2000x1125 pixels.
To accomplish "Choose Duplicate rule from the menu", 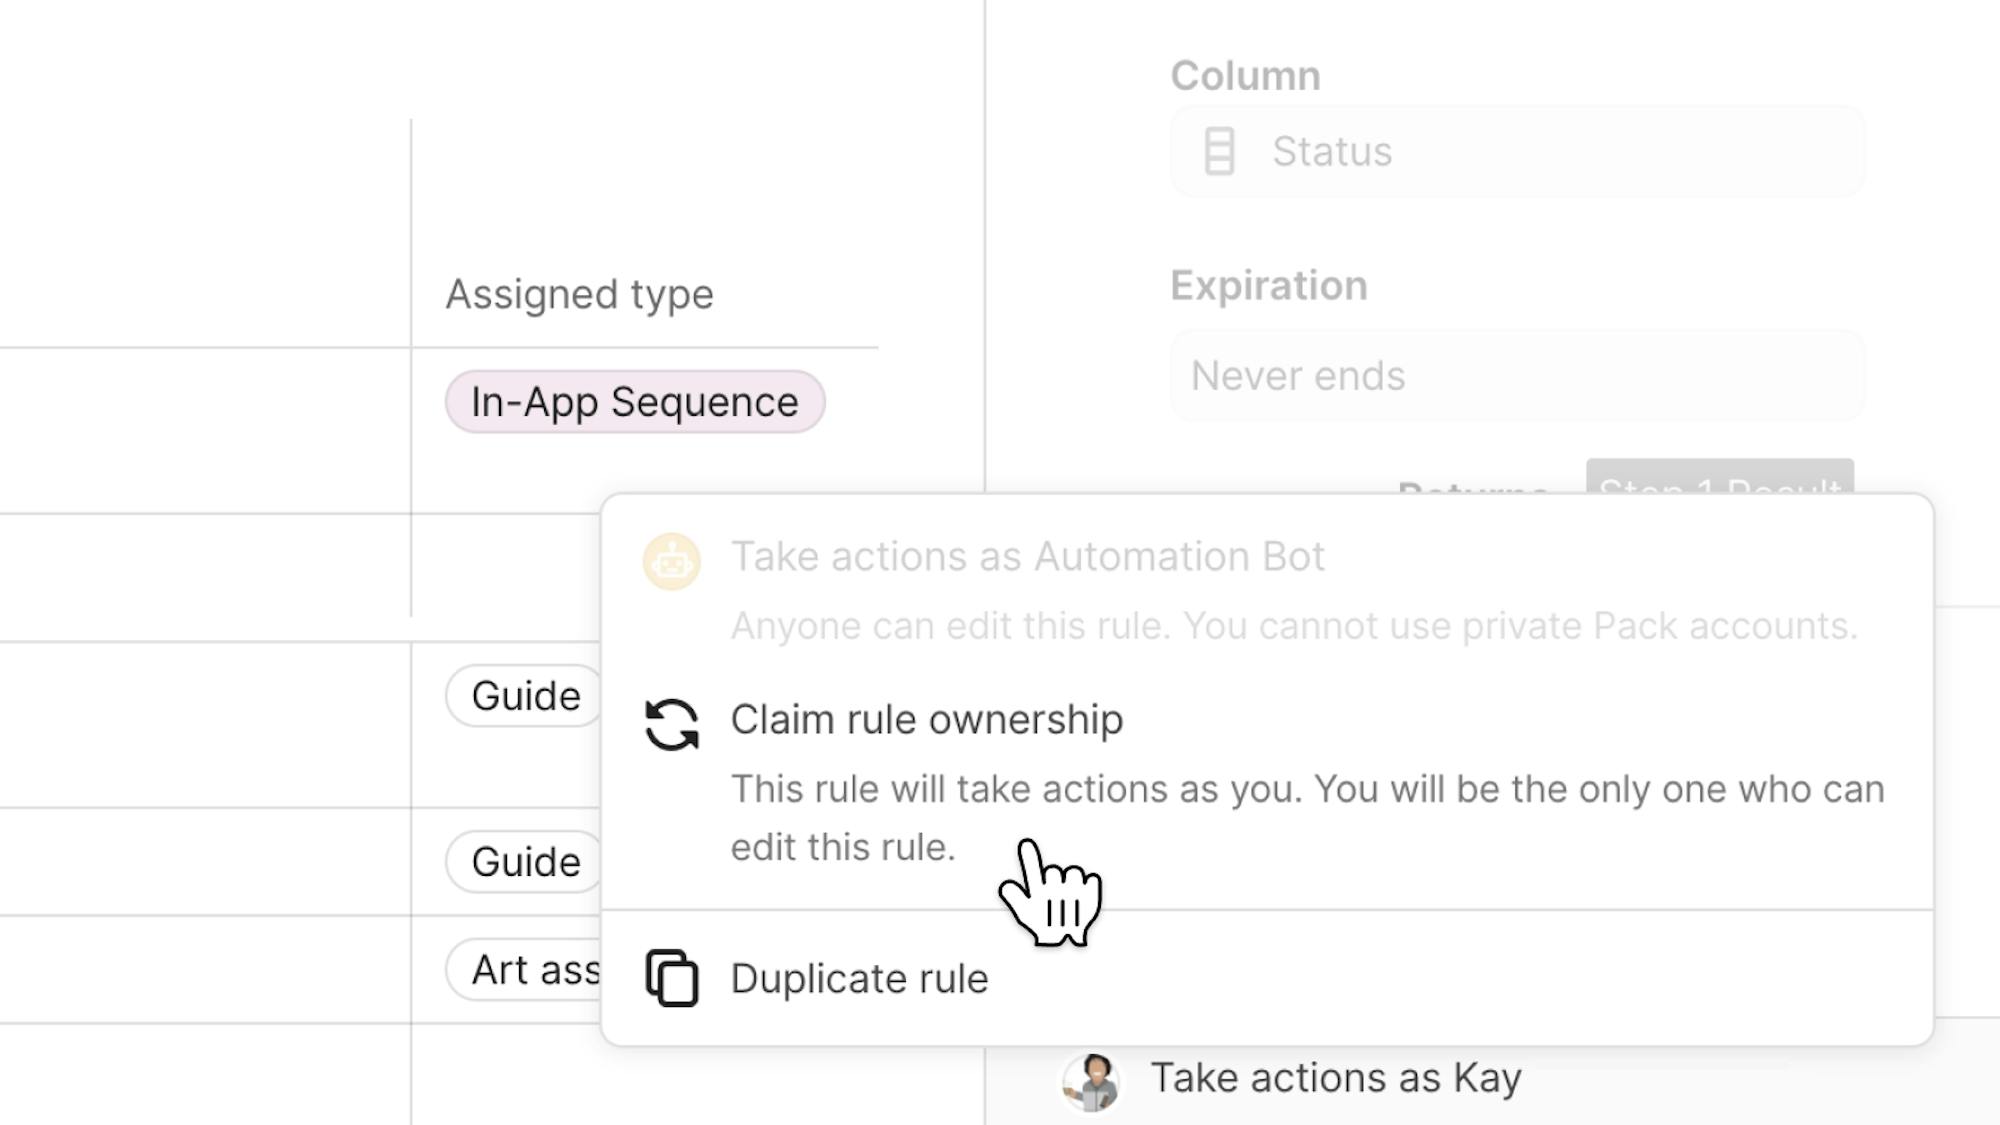I will coord(858,979).
